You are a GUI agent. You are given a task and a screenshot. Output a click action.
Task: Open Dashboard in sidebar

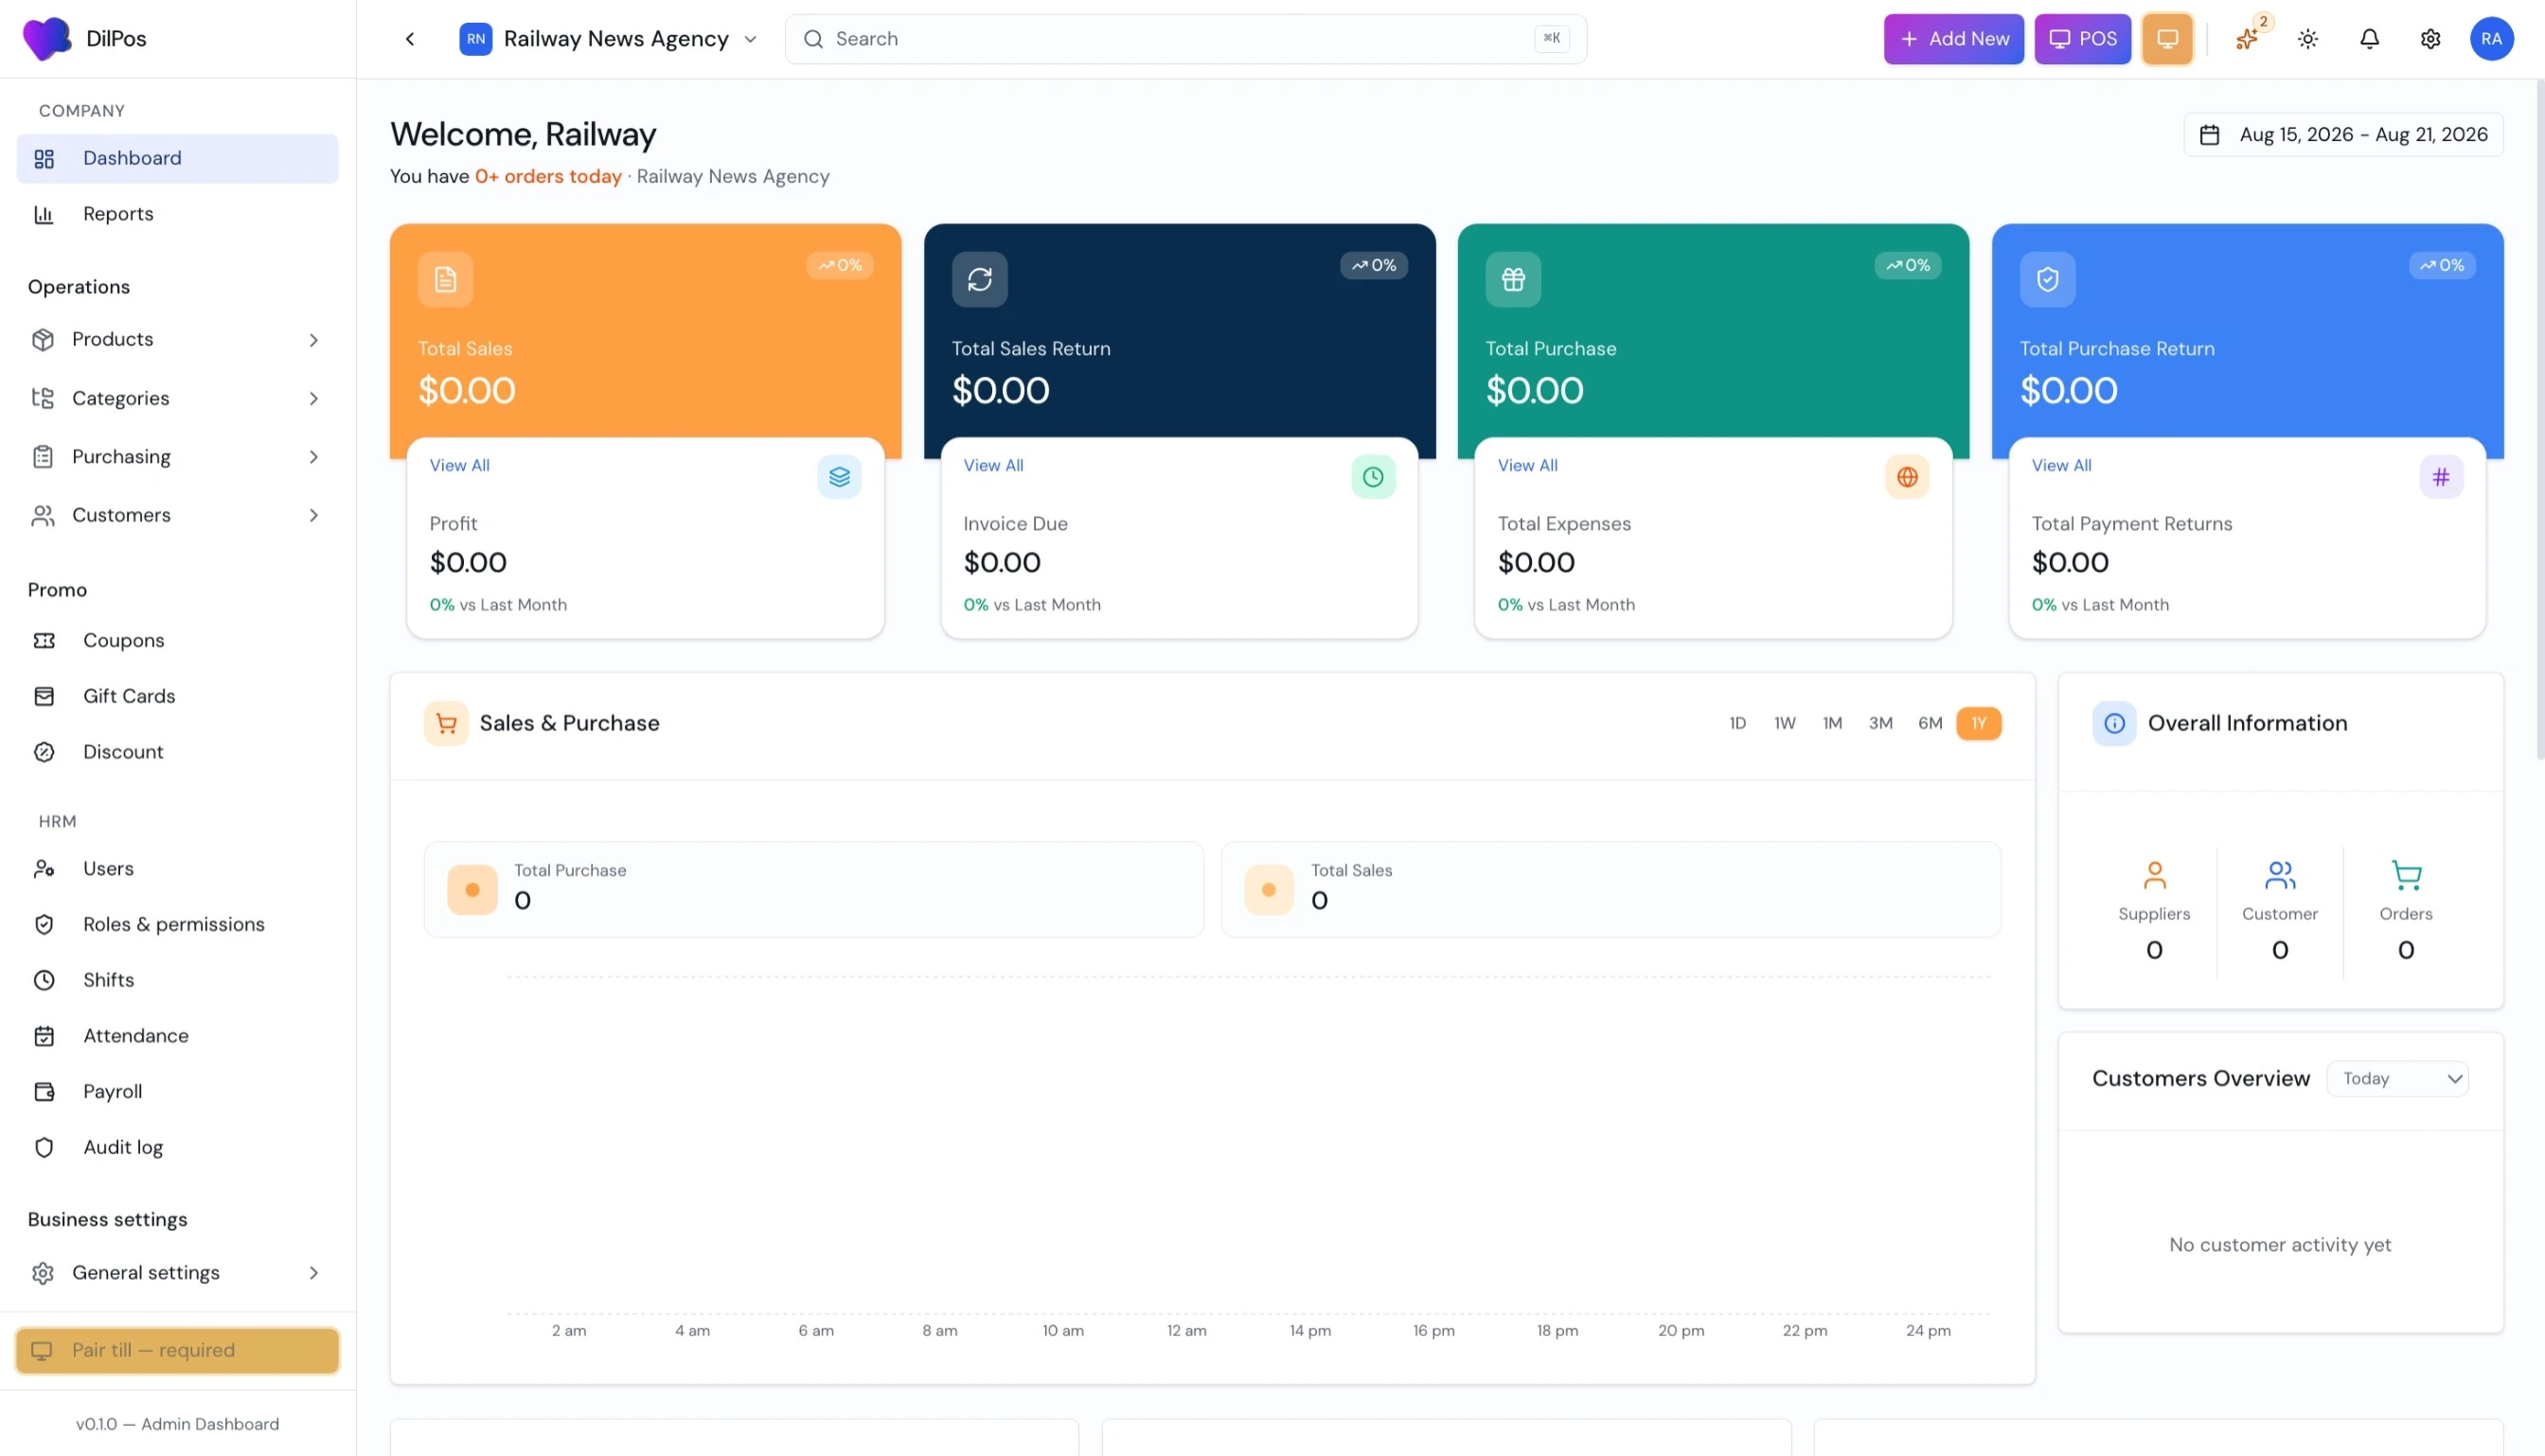pyautogui.click(x=177, y=158)
